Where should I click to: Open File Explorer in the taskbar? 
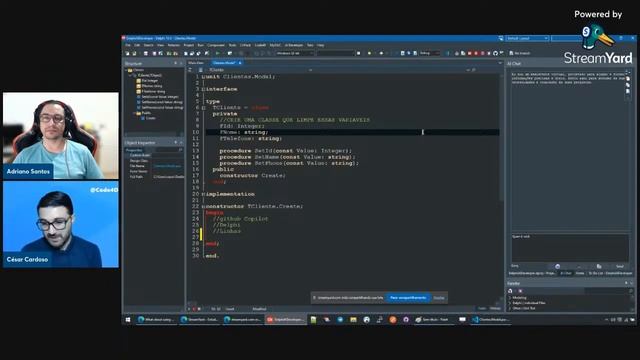click(x=353, y=320)
